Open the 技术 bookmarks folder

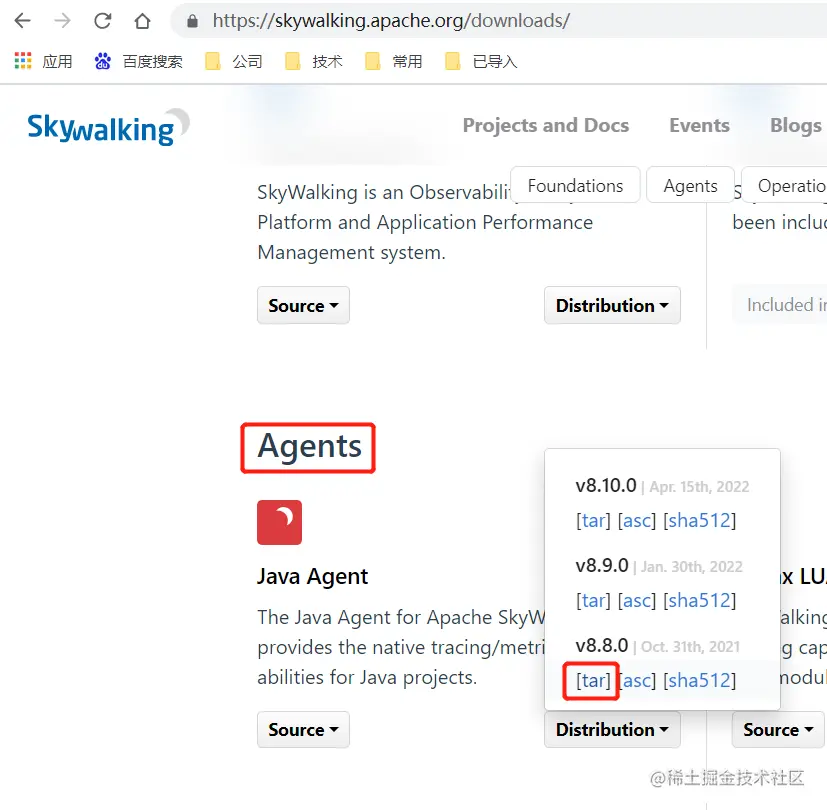pyautogui.click(x=314, y=62)
